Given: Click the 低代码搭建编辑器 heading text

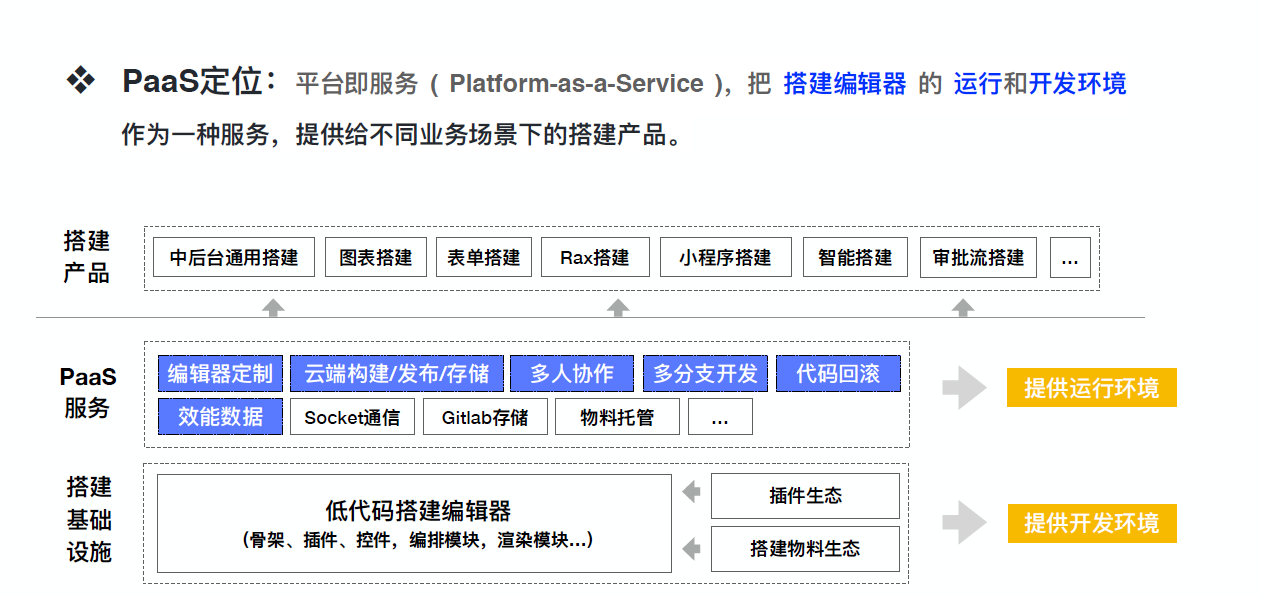Looking at the screenshot, I should (x=418, y=511).
